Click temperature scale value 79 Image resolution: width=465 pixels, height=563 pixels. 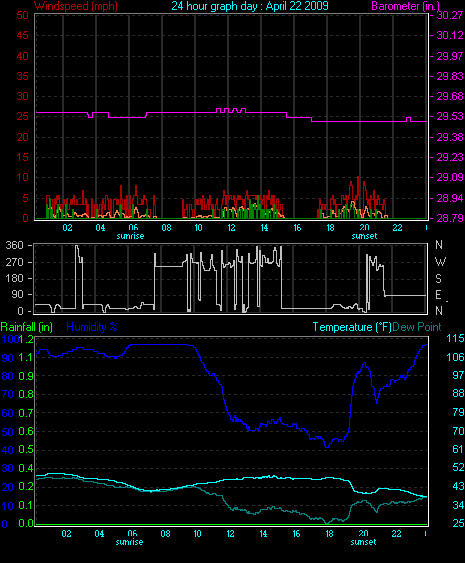point(458,412)
